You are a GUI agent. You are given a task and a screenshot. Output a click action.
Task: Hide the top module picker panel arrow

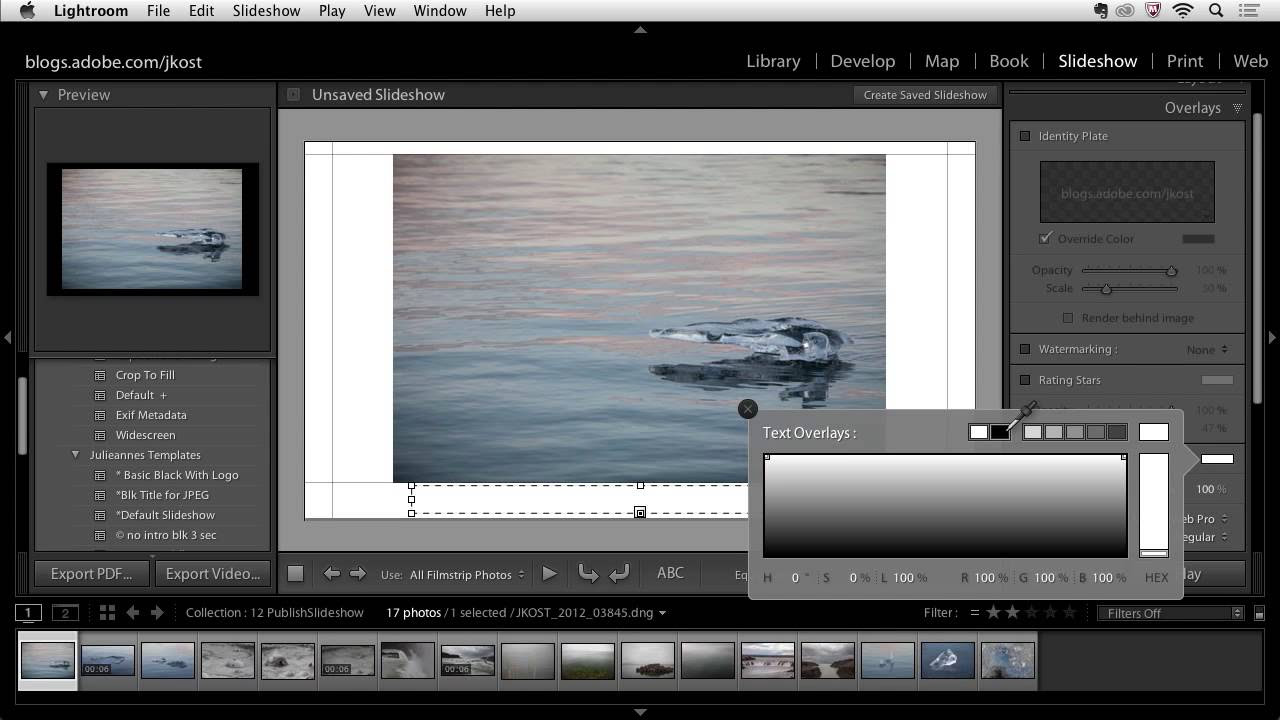pyautogui.click(x=640, y=30)
